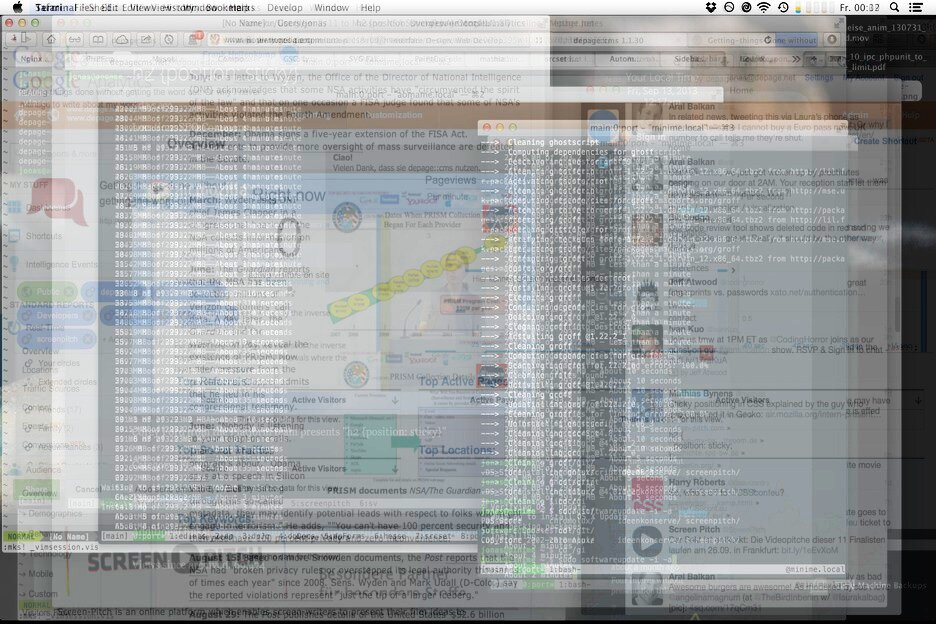Select Custom in the Analytics sidebar
The height and width of the screenshot is (624, 936).
(x=43, y=594)
